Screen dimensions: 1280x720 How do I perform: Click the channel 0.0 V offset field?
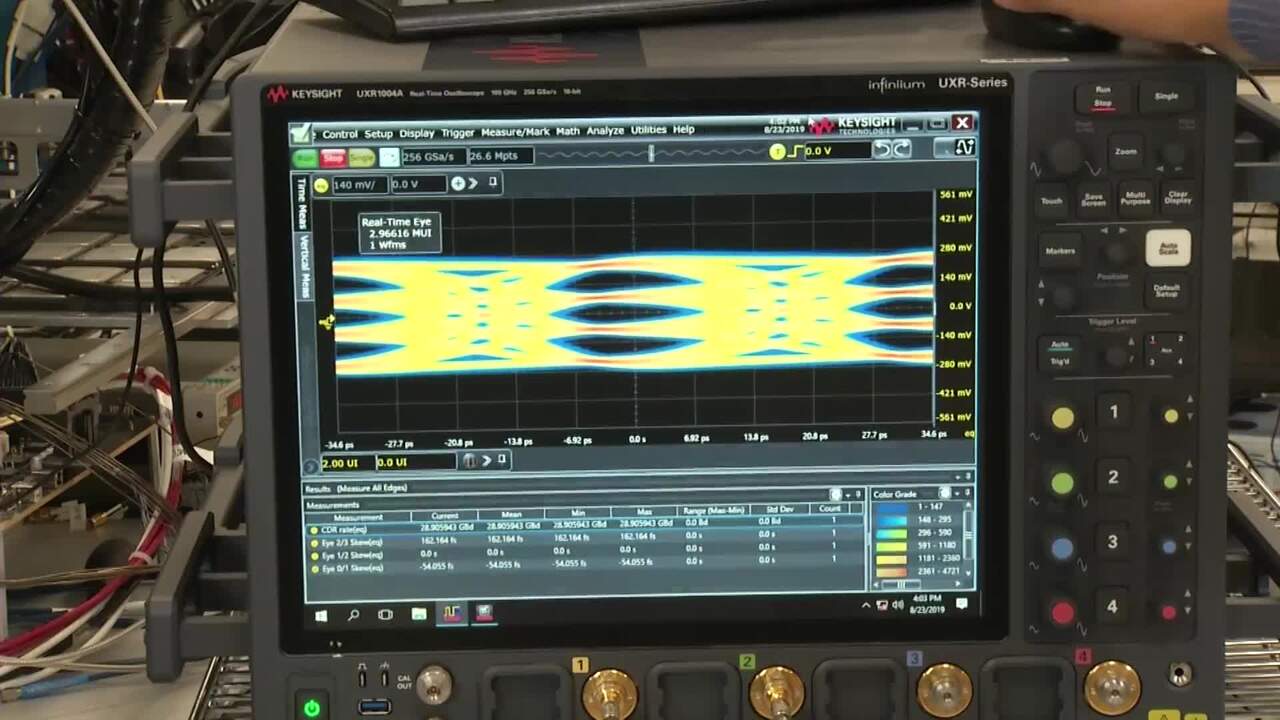pos(418,184)
